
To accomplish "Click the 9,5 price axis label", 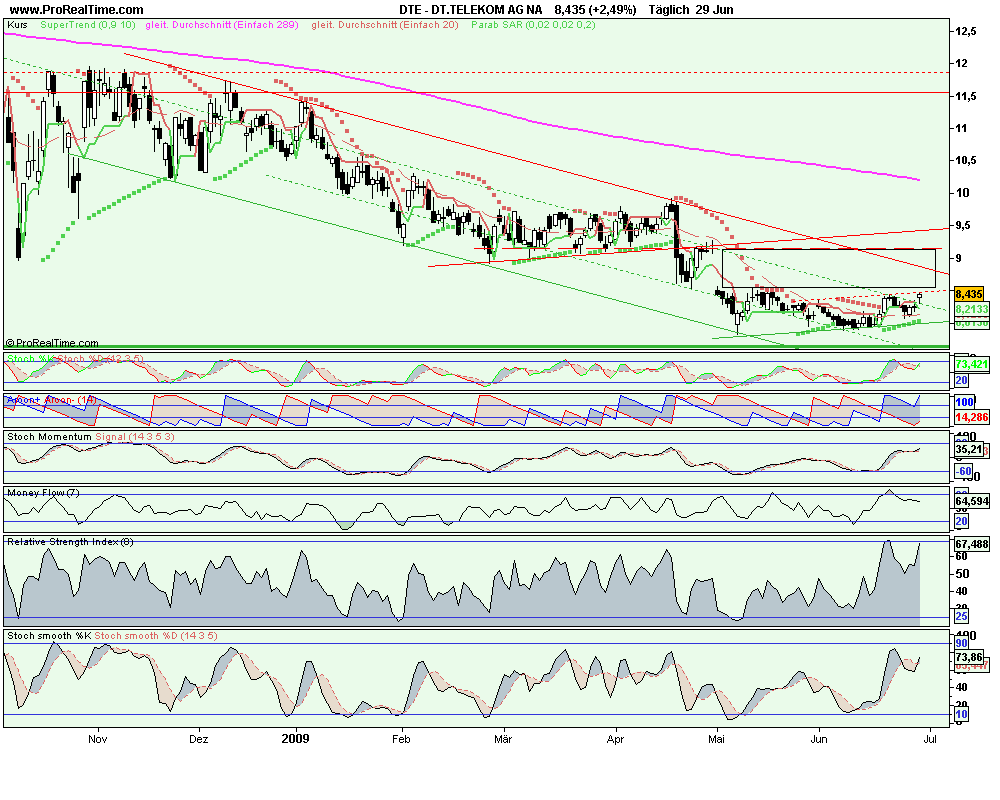I will point(964,226).
